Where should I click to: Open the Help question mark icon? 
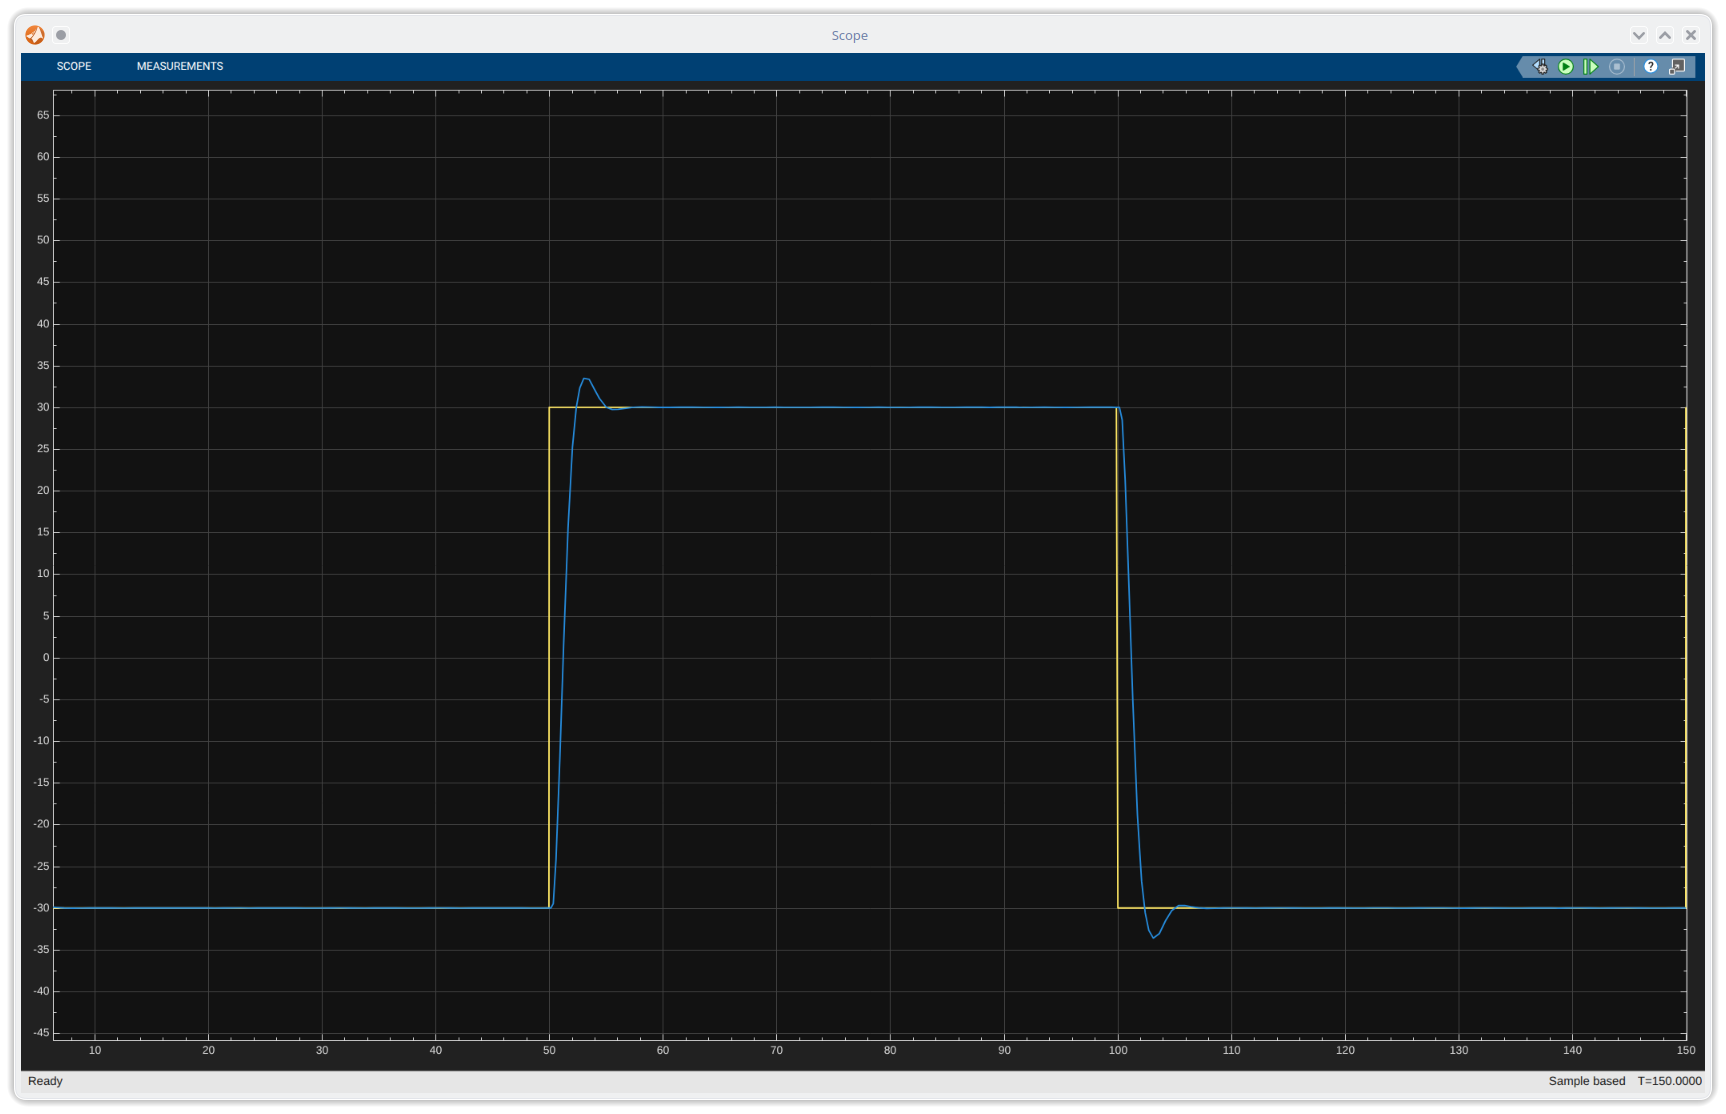click(1651, 67)
